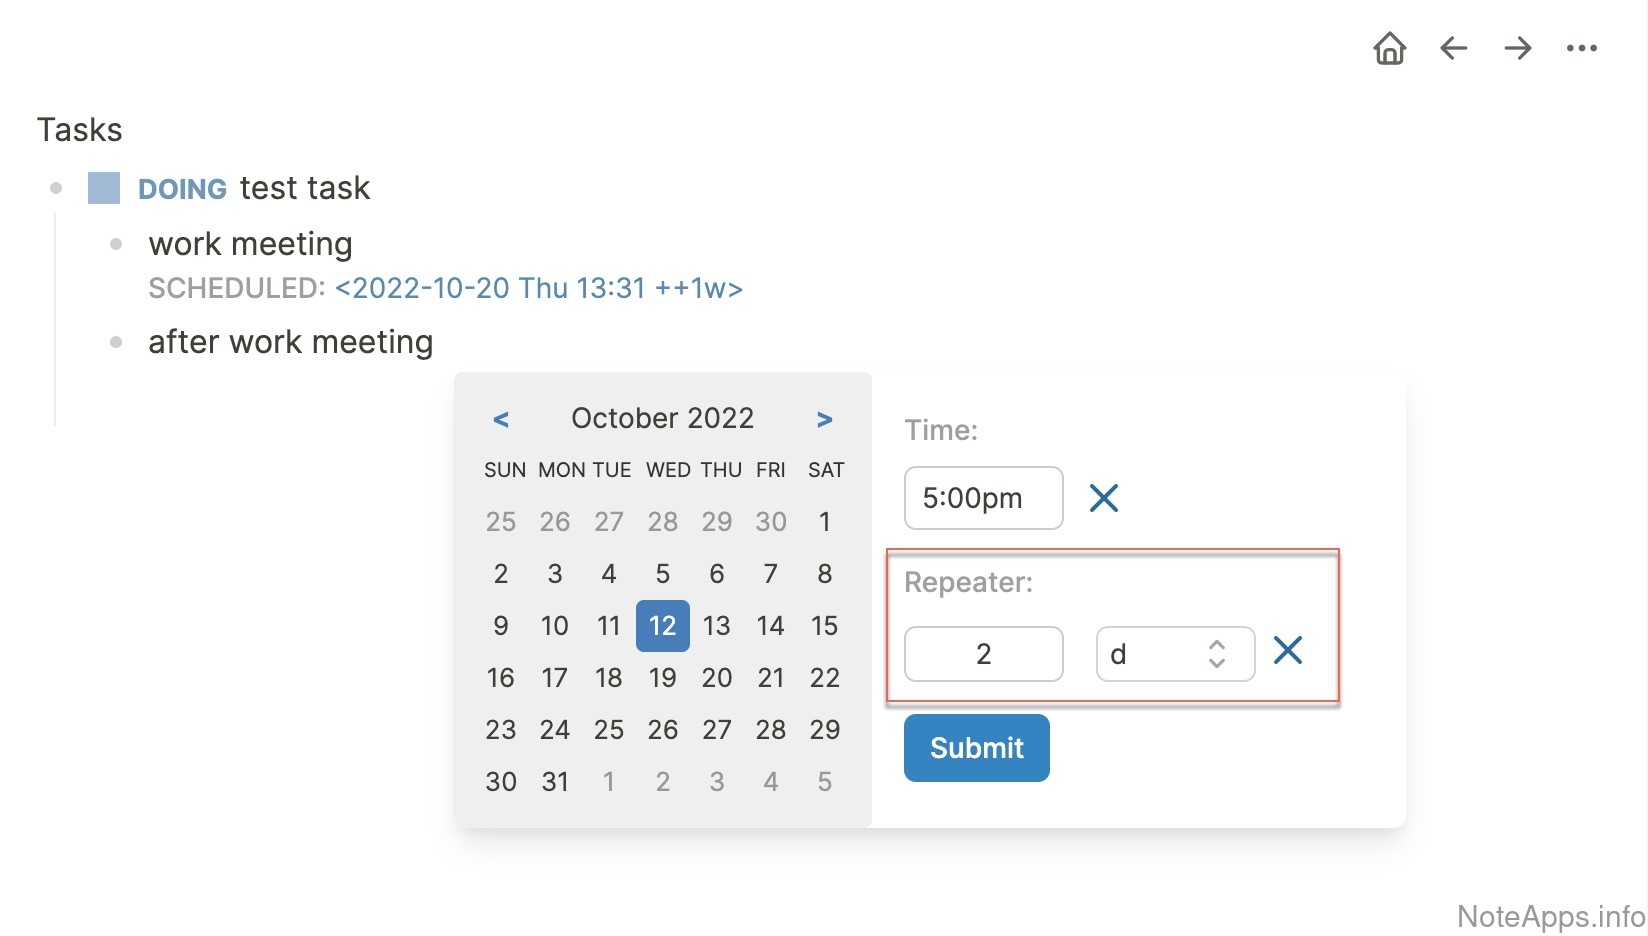Click the 5:00pm time field
Screen dimensions: 1648x936
tap(983, 498)
